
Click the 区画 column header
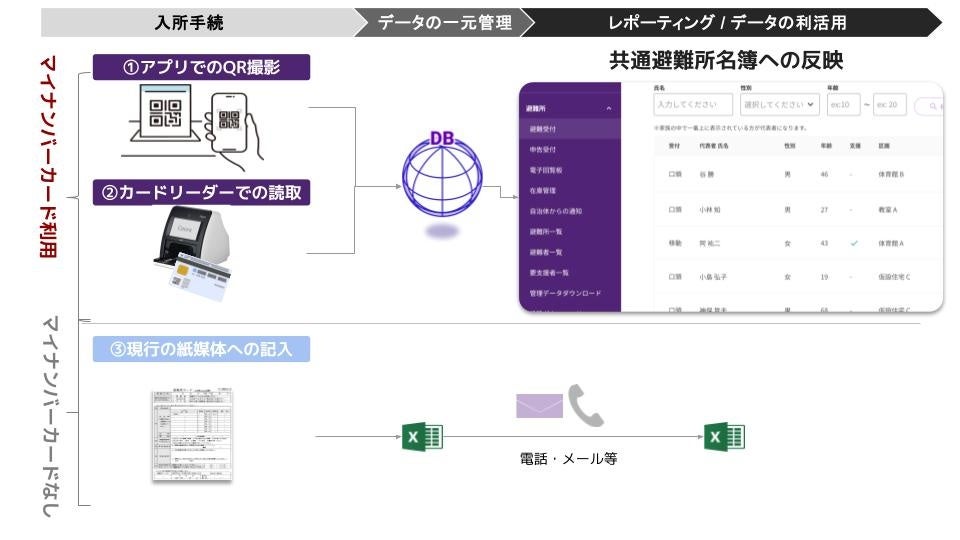point(884,146)
